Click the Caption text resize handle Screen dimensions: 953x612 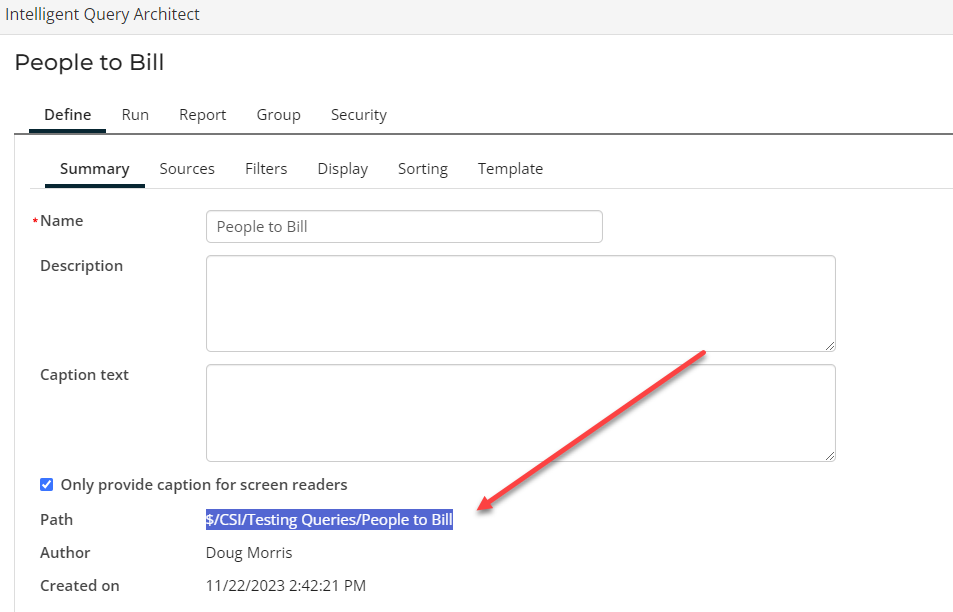pos(829,455)
